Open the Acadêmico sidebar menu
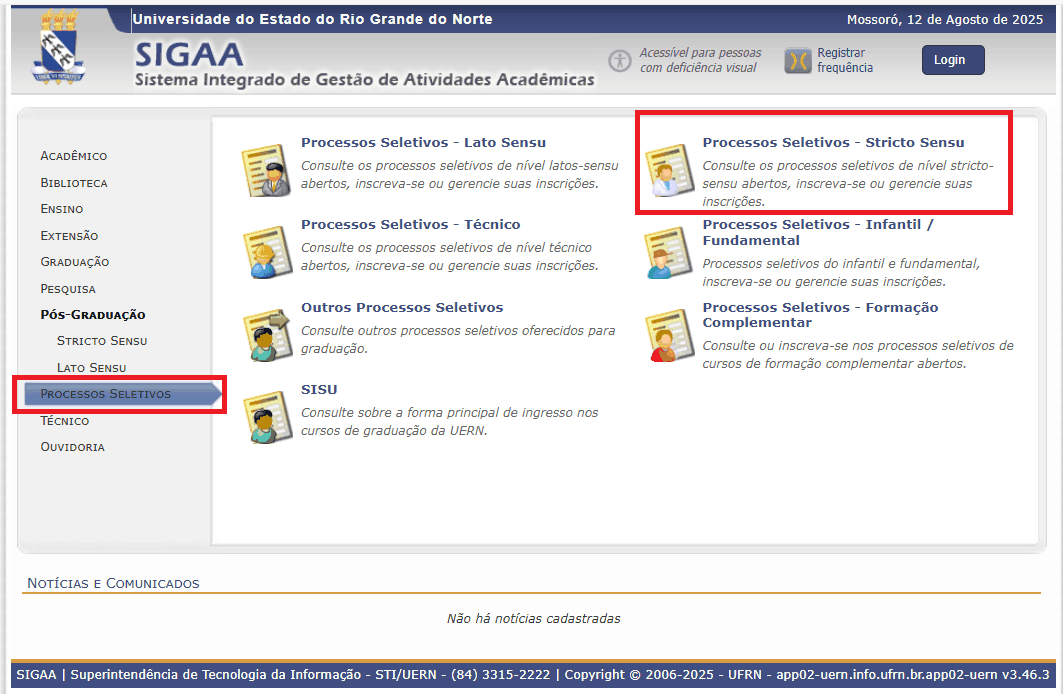 pyautogui.click(x=74, y=156)
